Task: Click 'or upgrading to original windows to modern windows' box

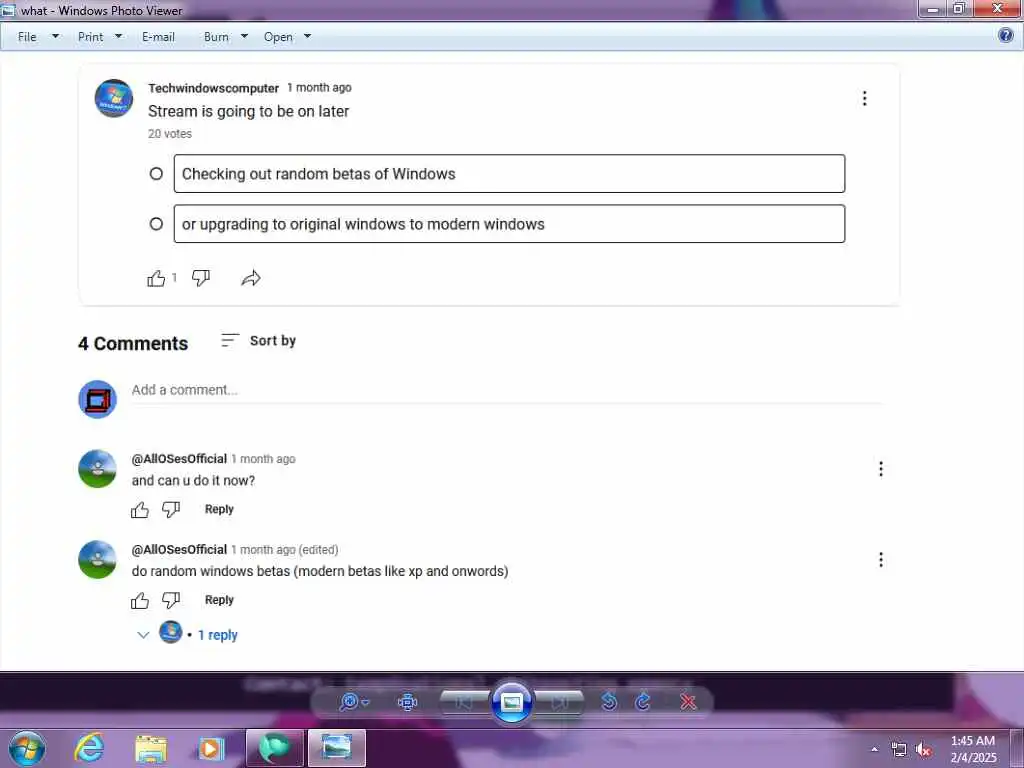Action: click(x=509, y=224)
